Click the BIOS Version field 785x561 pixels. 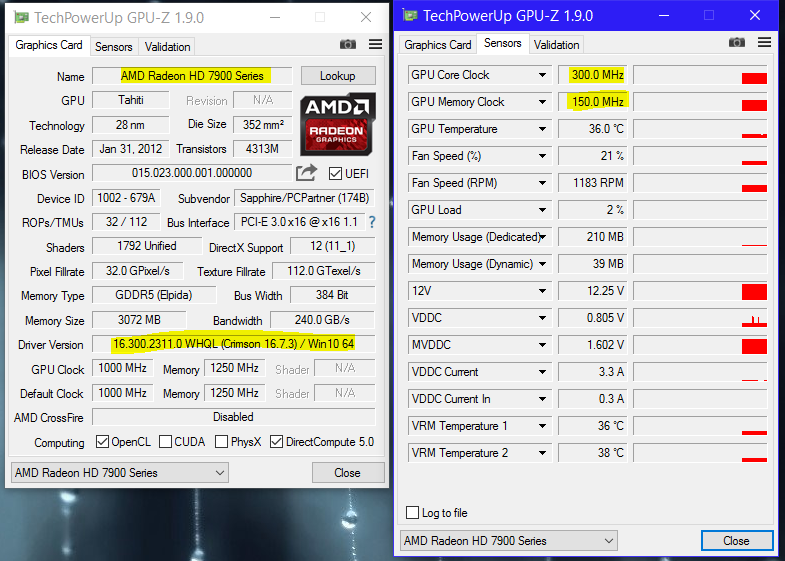coord(192,173)
